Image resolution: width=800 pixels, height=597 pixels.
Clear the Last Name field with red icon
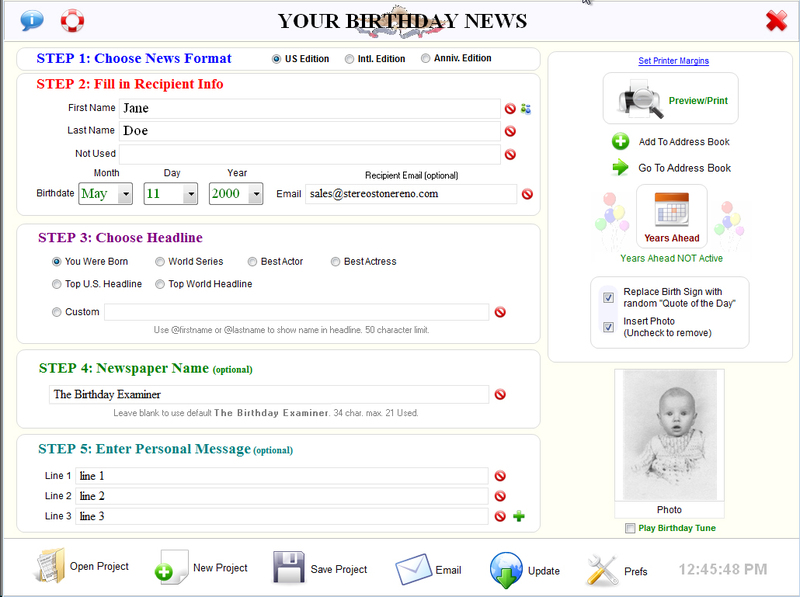point(510,131)
